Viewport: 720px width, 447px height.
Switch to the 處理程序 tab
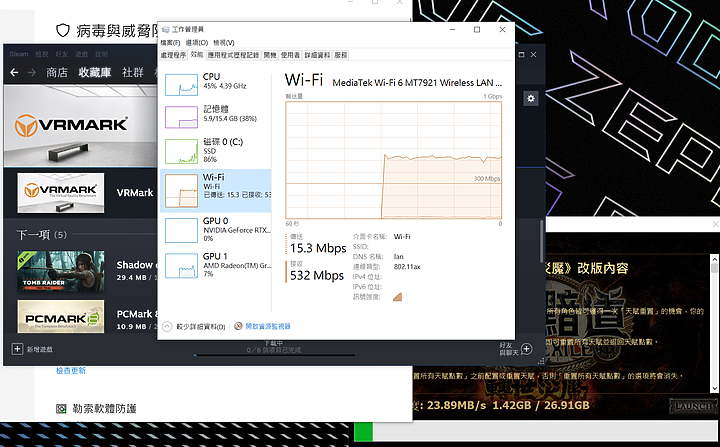(x=173, y=55)
